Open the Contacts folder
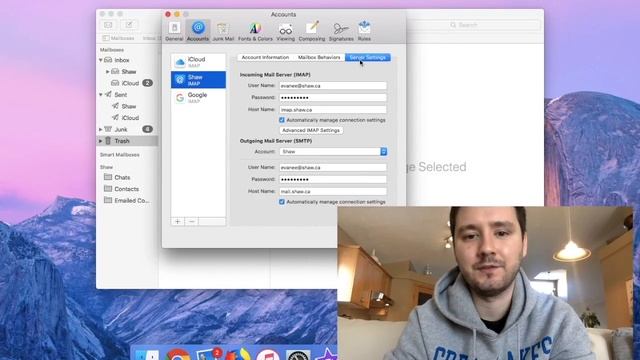The image size is (640, 360). coord(127,189)
